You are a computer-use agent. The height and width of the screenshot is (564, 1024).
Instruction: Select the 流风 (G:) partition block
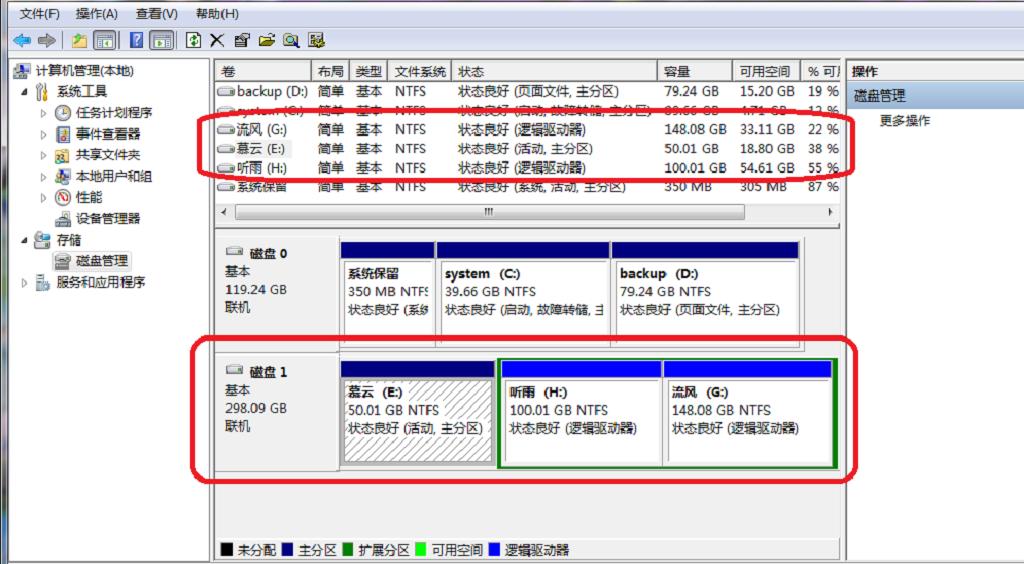tap(748, 413)
